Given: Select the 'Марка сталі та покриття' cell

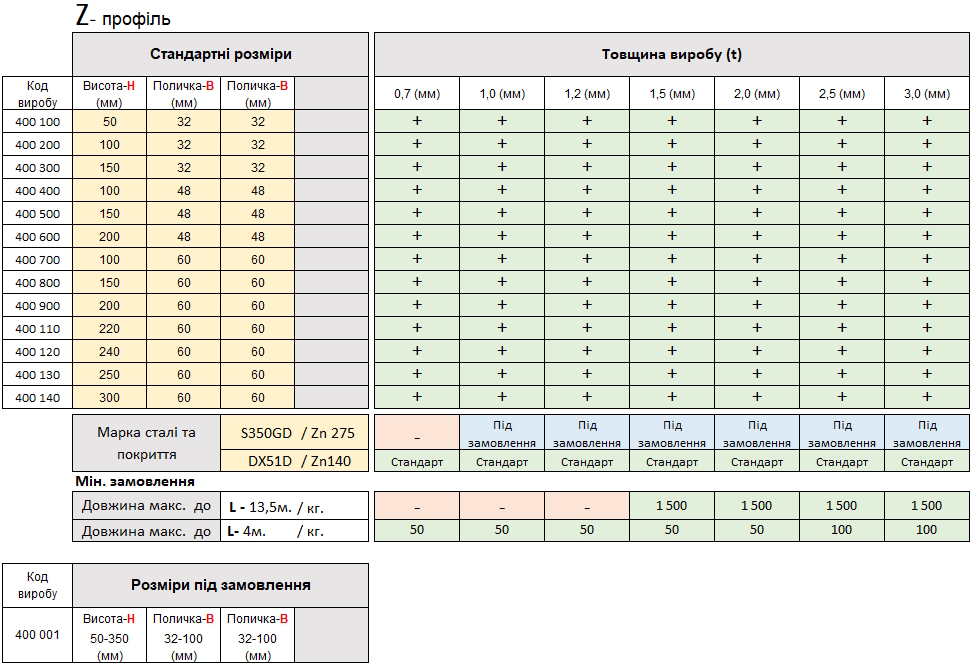Looking at the screenshot, I should 146,443.
